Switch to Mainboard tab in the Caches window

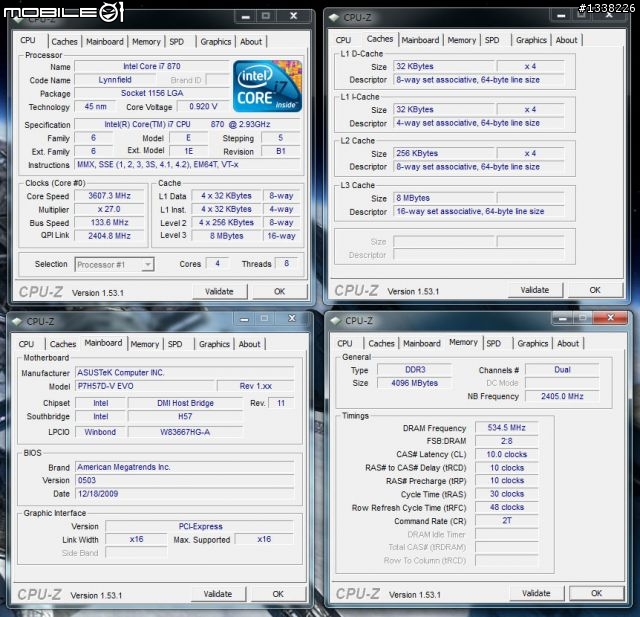coord(420,40)
